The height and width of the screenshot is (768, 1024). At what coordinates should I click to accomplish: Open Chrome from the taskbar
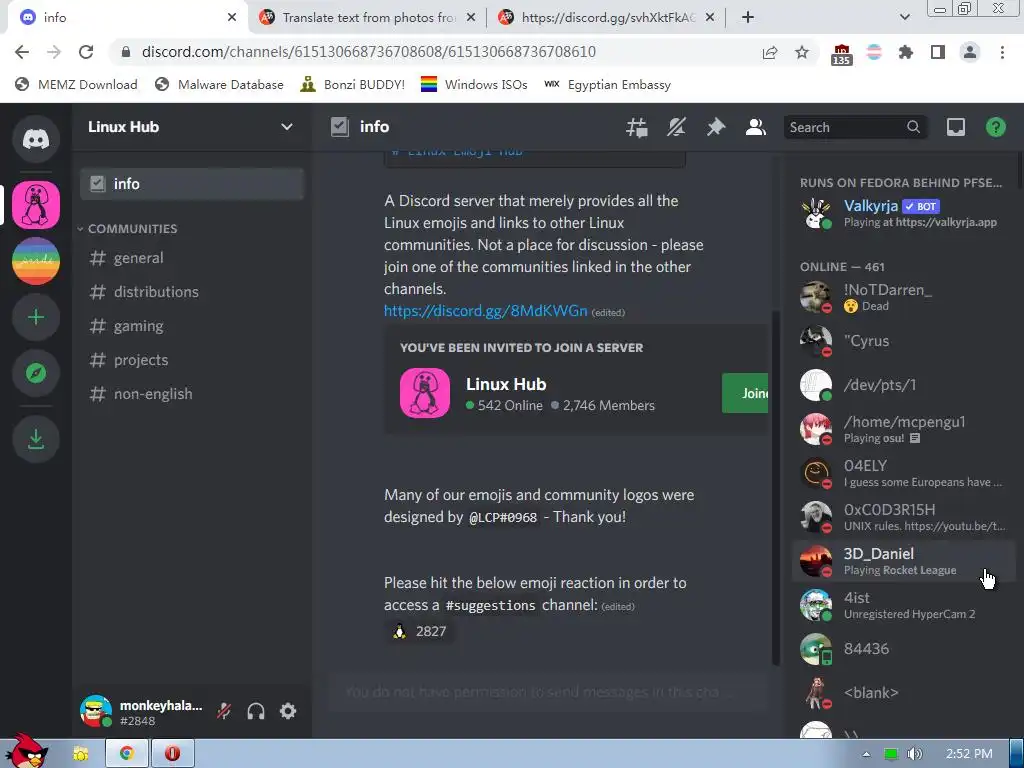point(127,754)
